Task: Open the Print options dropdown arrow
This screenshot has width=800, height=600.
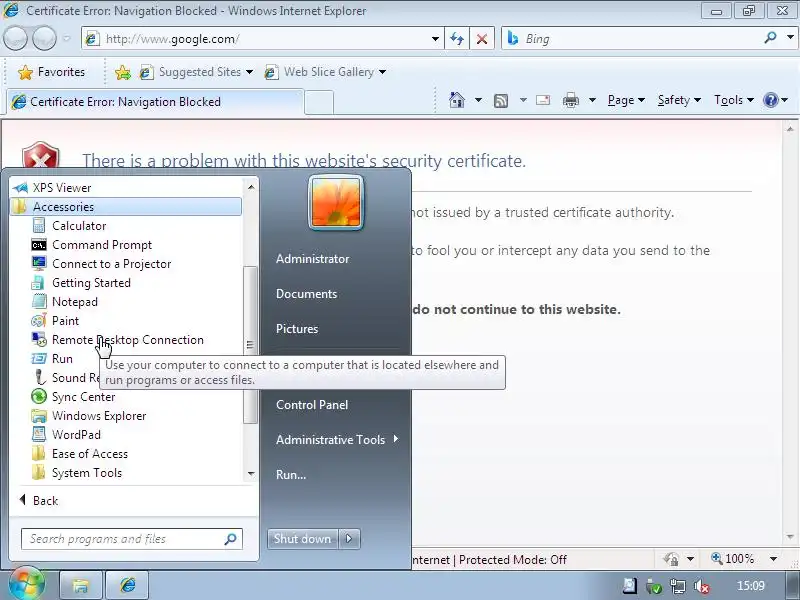Action: tap(592, 100)
